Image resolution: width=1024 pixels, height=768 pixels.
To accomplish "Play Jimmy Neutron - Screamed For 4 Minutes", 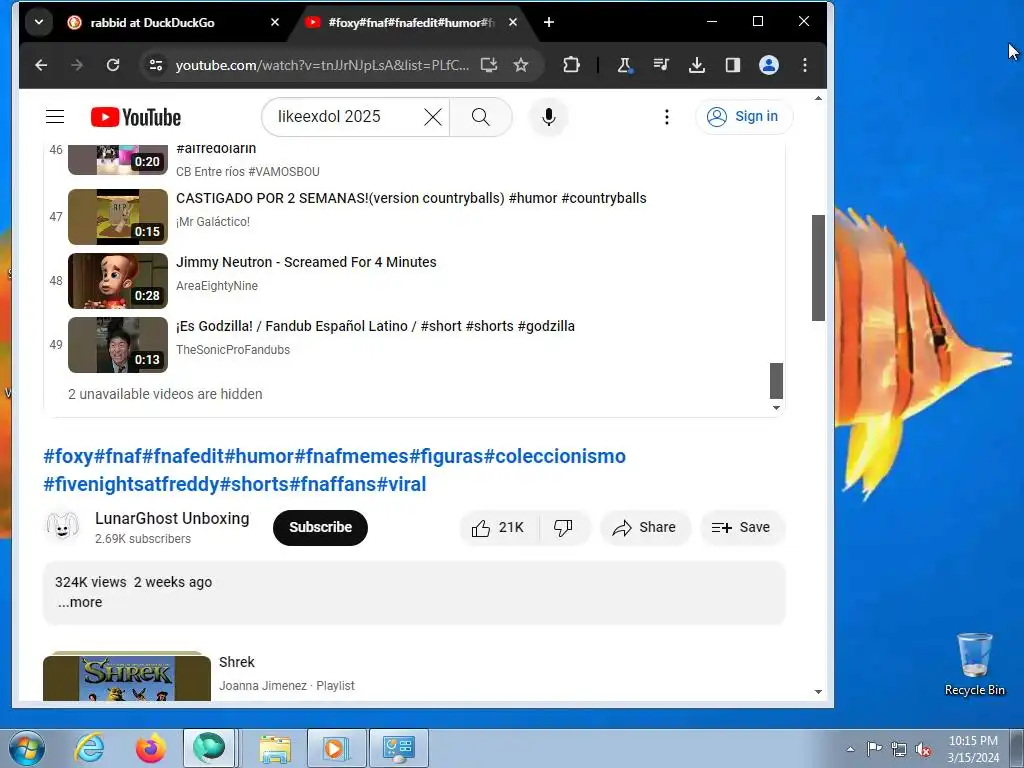I will (x=306, y=262).
